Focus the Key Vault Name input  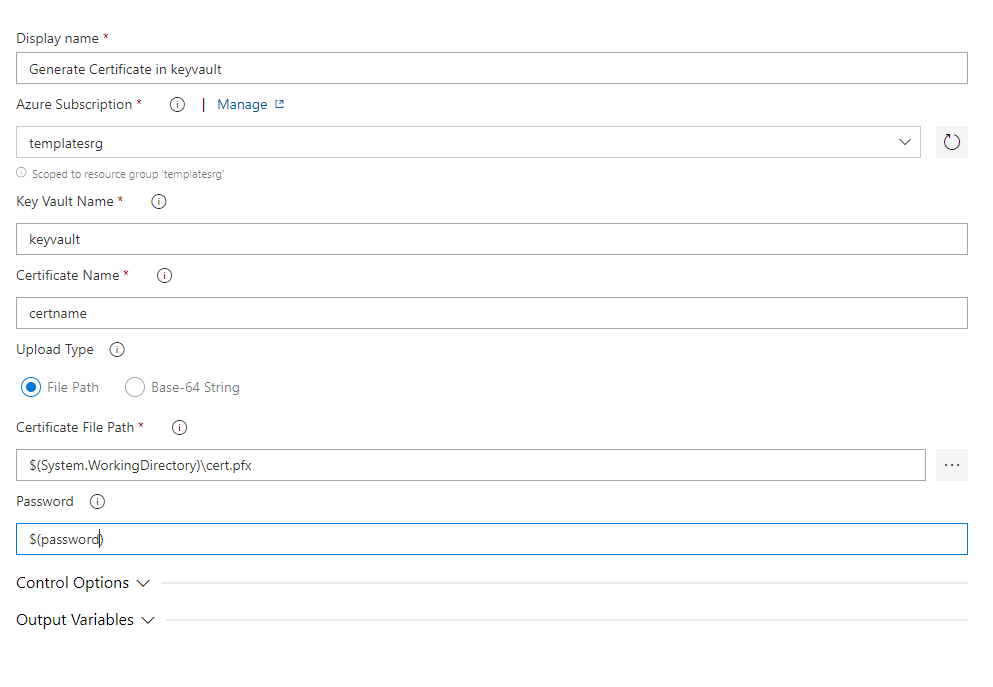[491, 239]
